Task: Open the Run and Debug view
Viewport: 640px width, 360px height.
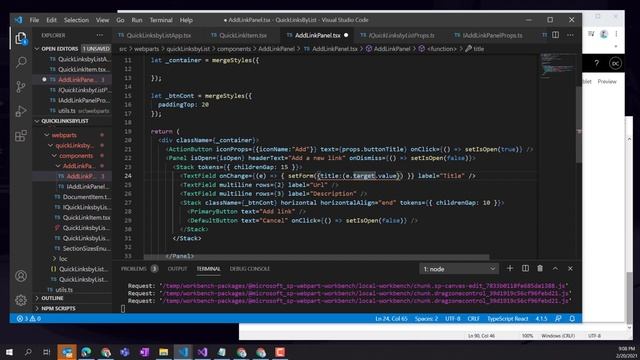Action: click(x=21, y=111)
